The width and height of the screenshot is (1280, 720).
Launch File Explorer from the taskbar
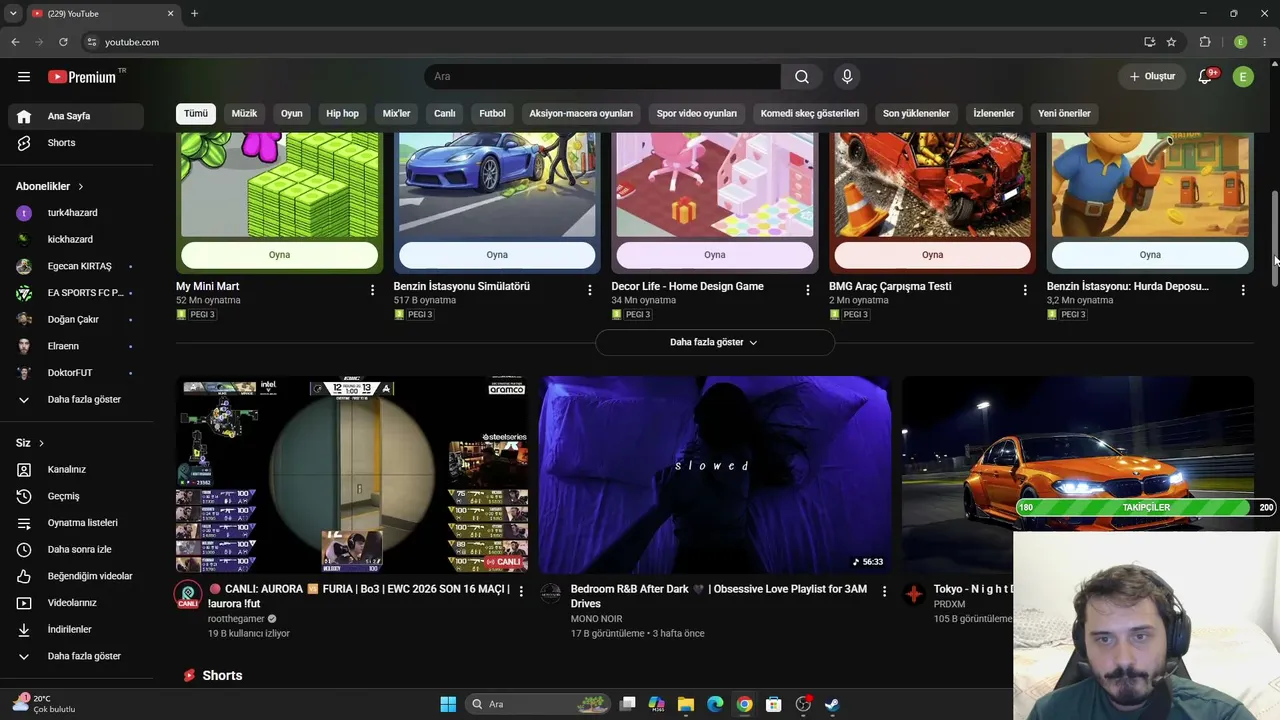point(685,704)
